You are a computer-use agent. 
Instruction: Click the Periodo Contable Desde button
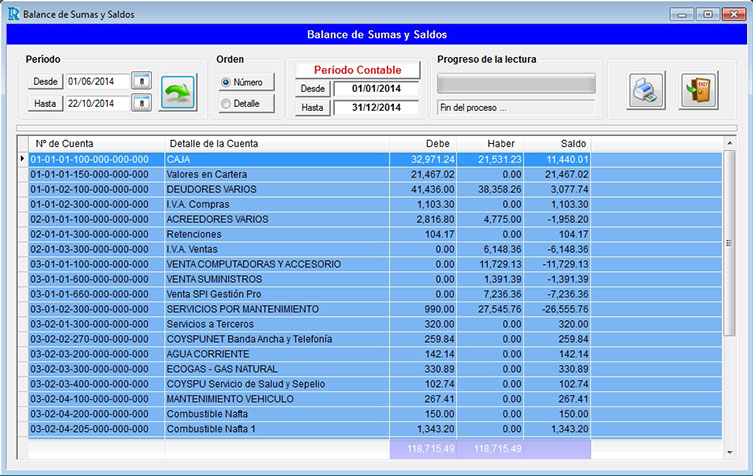pos(313,89)
